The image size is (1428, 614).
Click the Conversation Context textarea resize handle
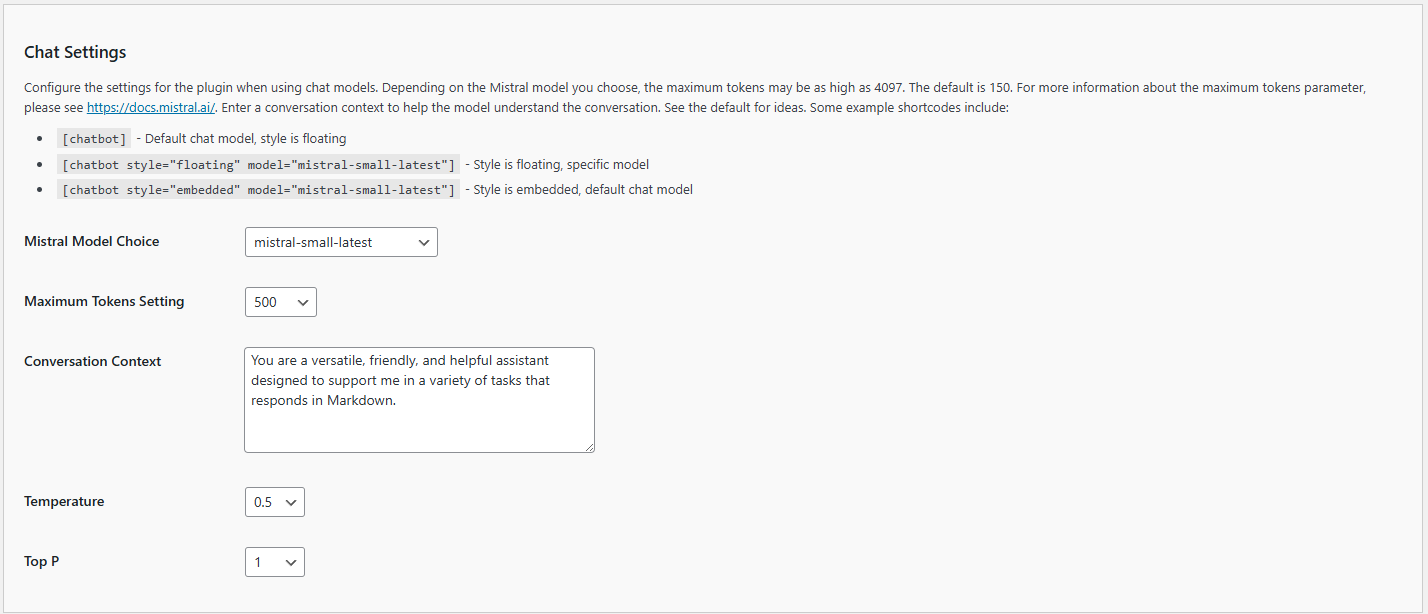589,447
